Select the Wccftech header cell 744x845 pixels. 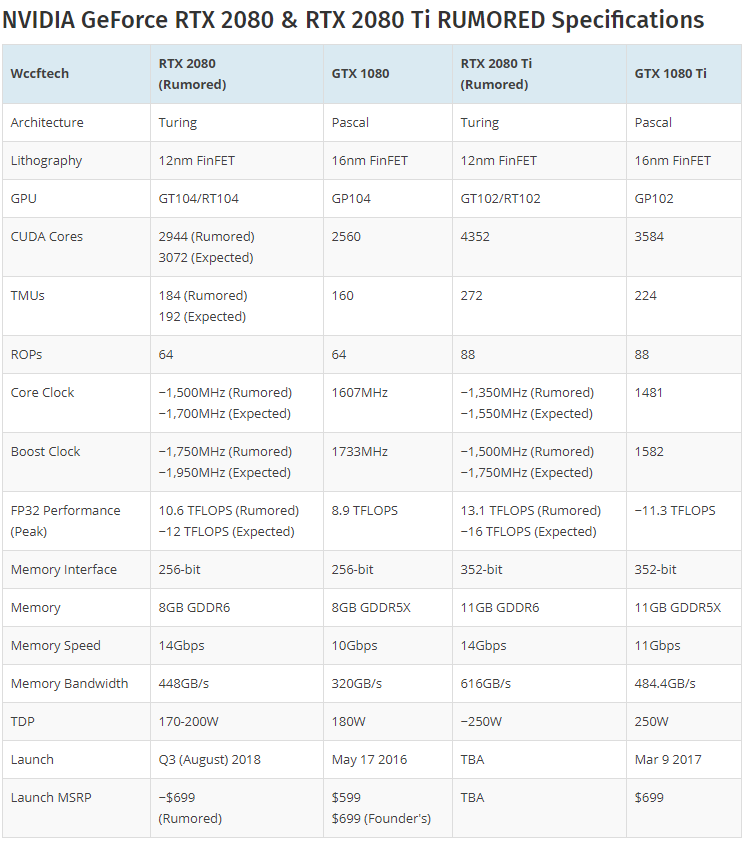77,74
